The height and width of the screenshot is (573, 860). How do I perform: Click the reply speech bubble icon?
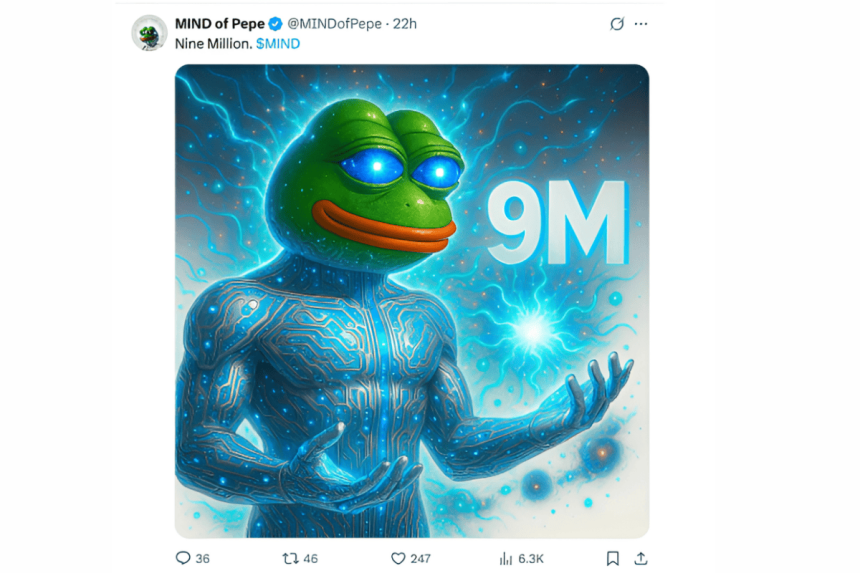pos(183,558)
